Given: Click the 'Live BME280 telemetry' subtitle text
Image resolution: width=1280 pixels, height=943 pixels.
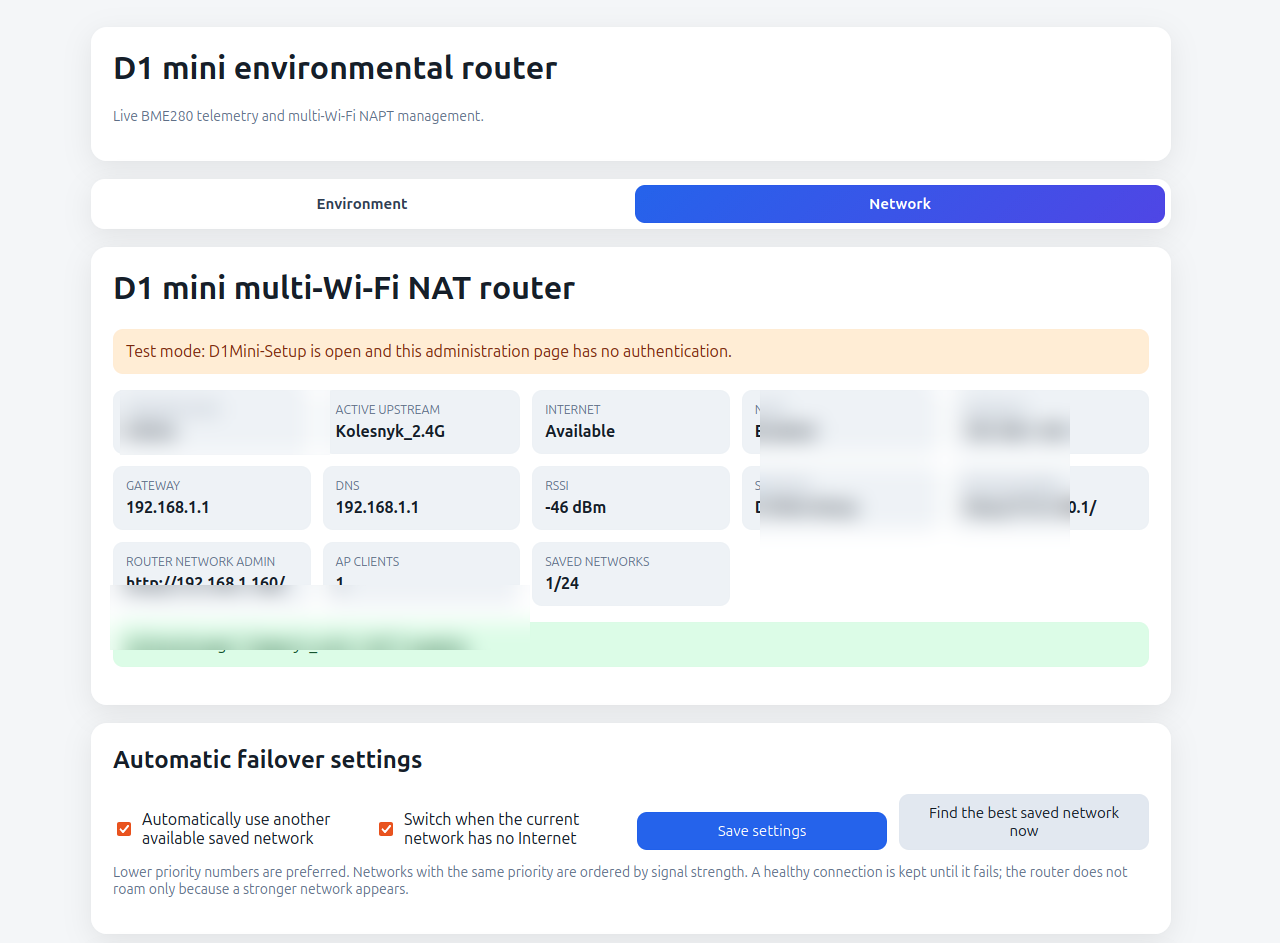Looking at the screenshot, I should point(299,116).
